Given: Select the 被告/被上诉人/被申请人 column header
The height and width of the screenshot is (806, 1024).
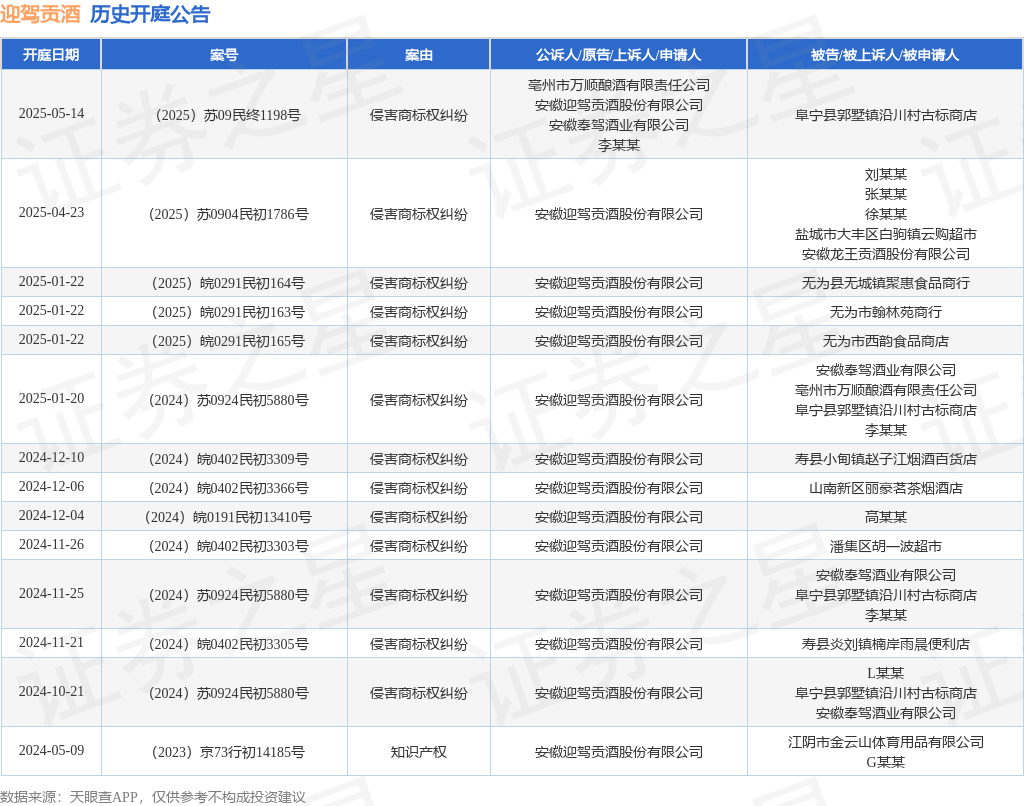Looking at the screenshot, I should pyautogui.click(x=886, y=55).
